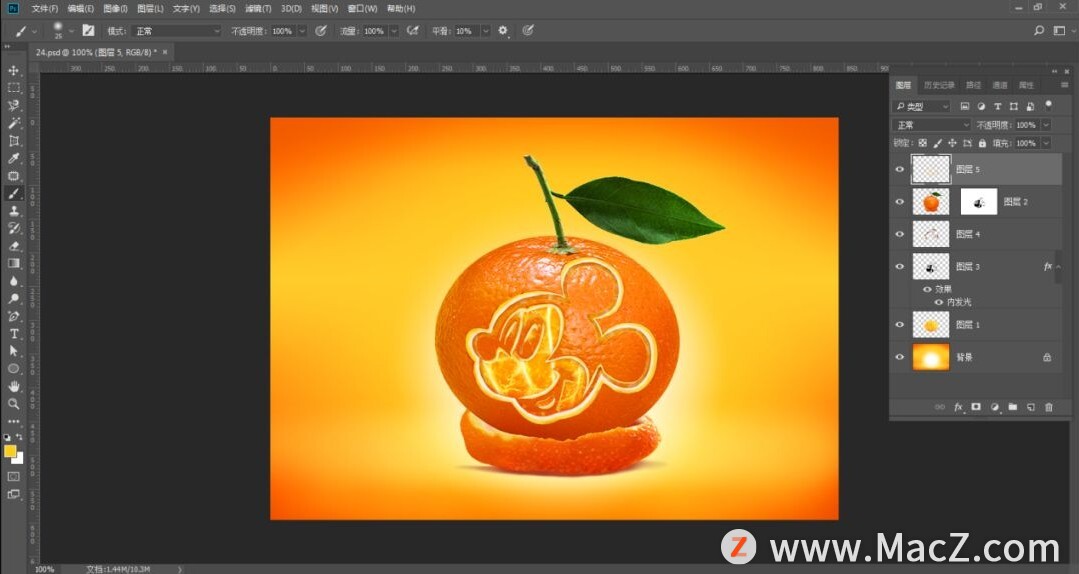Viewport: 1079px width, 574px height.
Task: Open smoothing options gear
Action: 503,30
